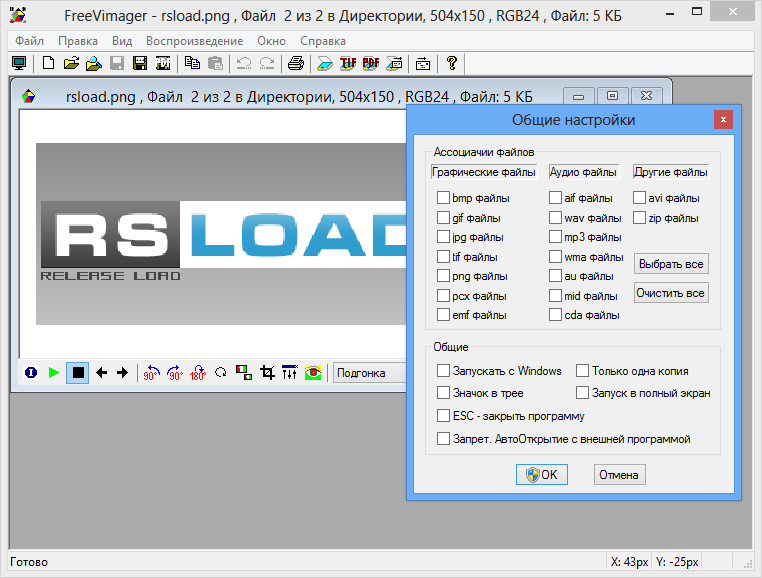762x578 pixels.
Task: Copy image using the copy icon
Action: [x=192, y=63]
